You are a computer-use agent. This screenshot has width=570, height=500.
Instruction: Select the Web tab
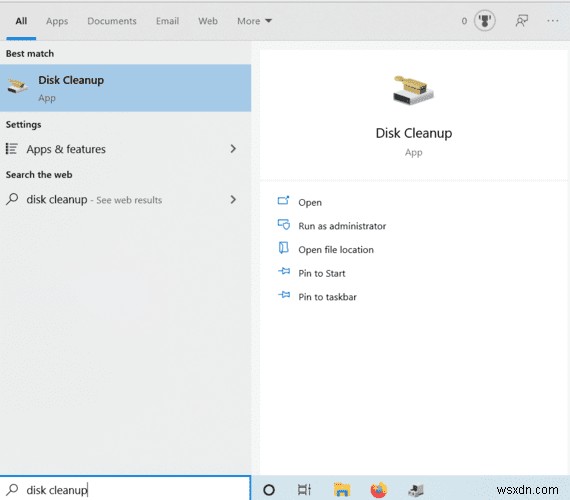[x=208, y=21]
